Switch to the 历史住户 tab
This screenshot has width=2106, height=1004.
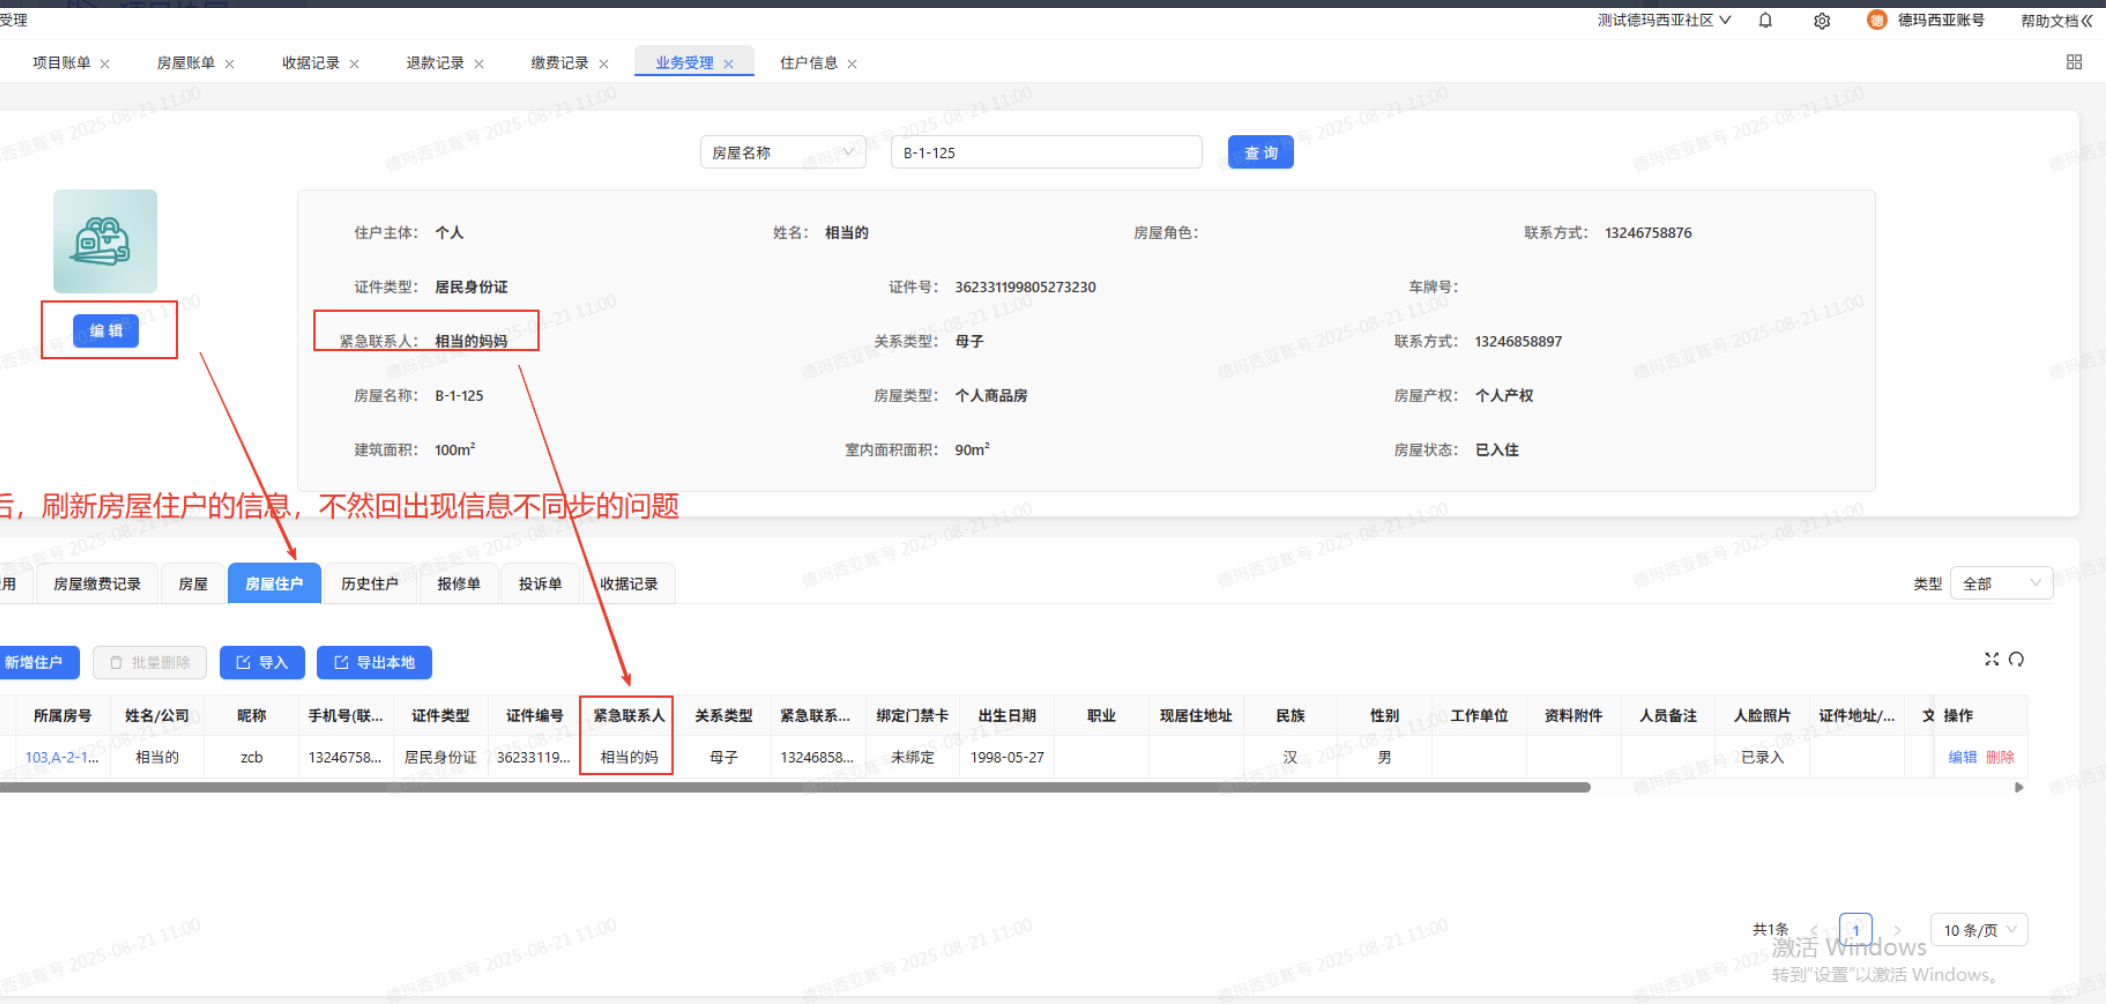[x=369, y=584]
